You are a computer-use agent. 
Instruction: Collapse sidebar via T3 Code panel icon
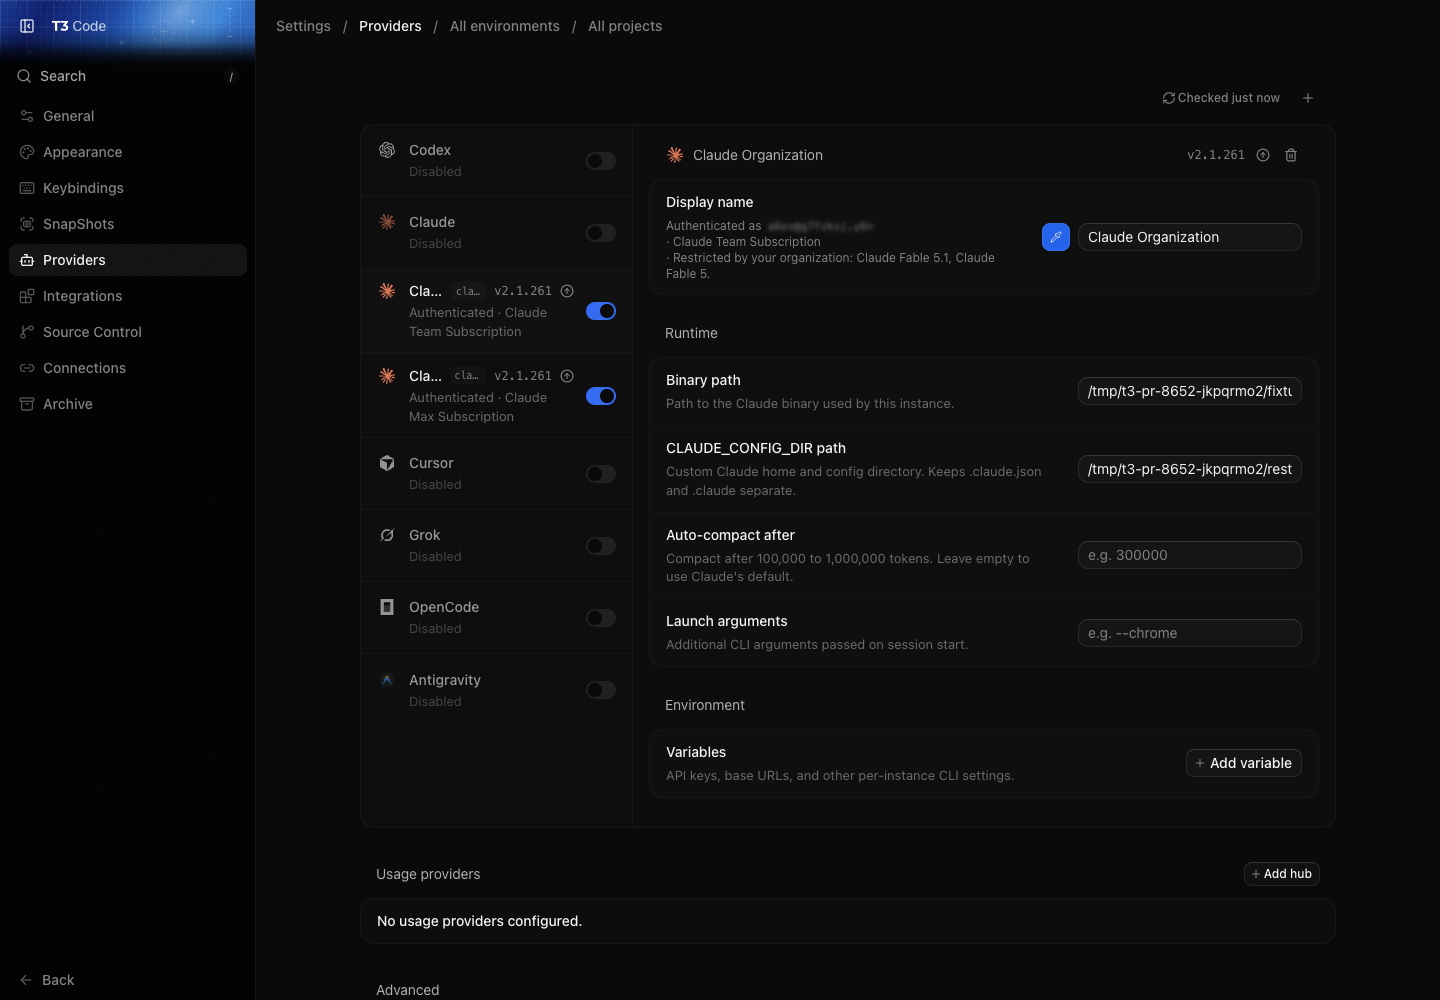tap(27, 26)
